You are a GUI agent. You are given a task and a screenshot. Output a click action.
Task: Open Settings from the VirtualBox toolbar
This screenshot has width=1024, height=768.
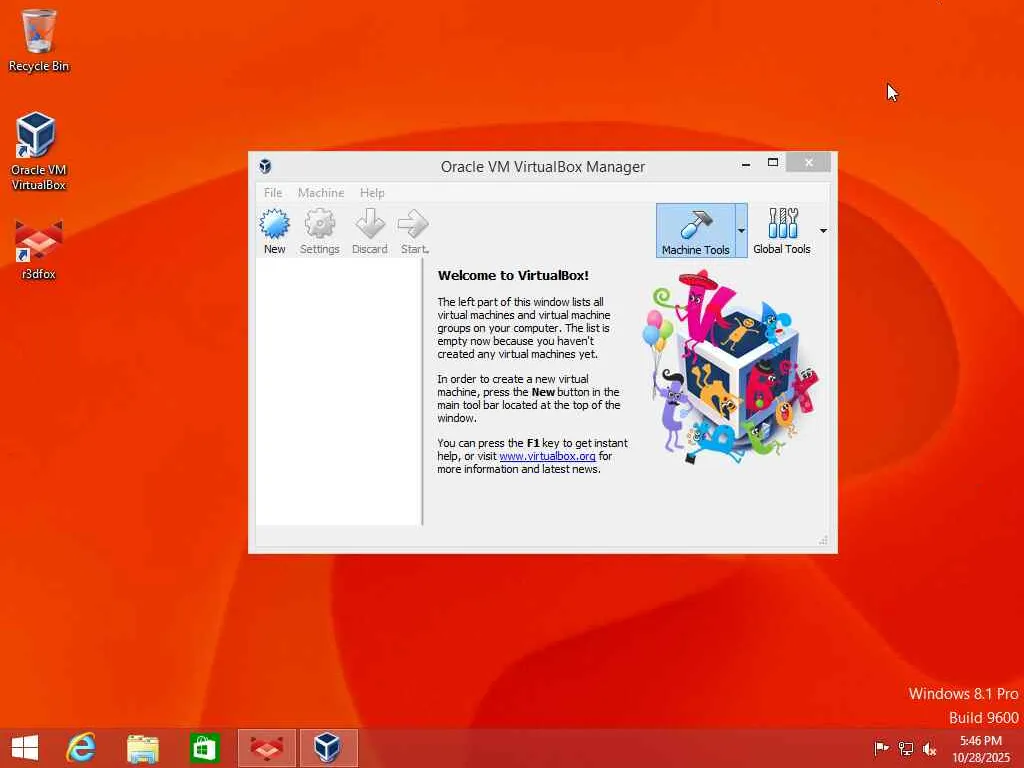tap(319, 231)
